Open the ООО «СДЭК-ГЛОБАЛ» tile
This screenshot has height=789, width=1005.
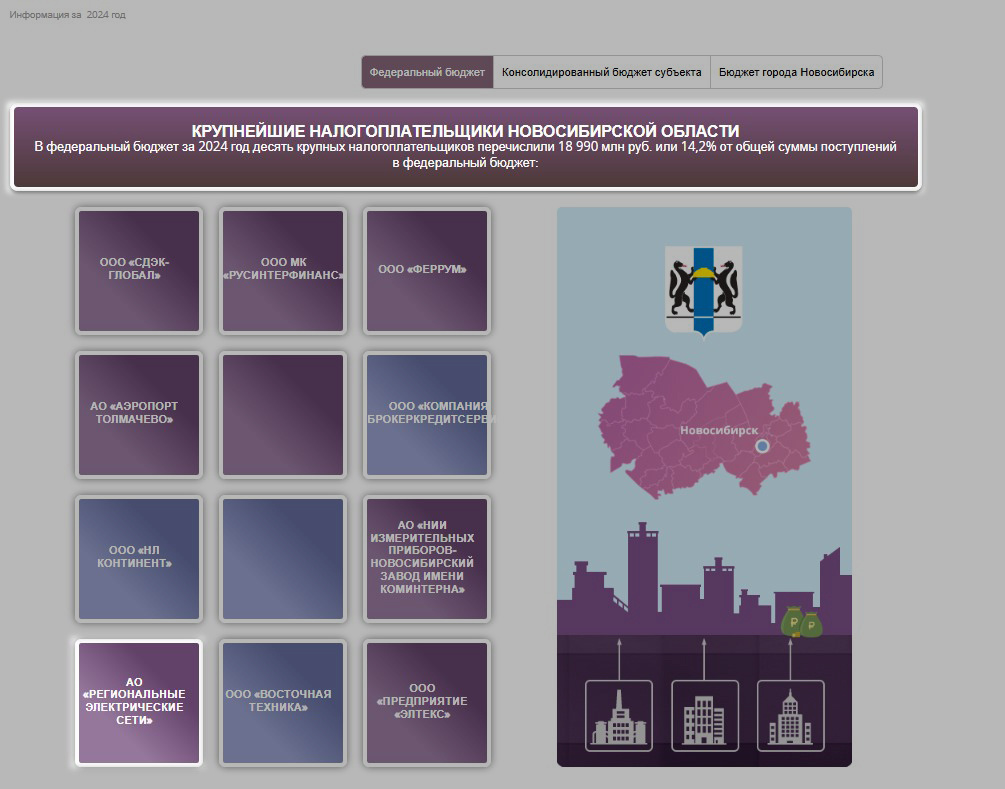click(138, 270)
